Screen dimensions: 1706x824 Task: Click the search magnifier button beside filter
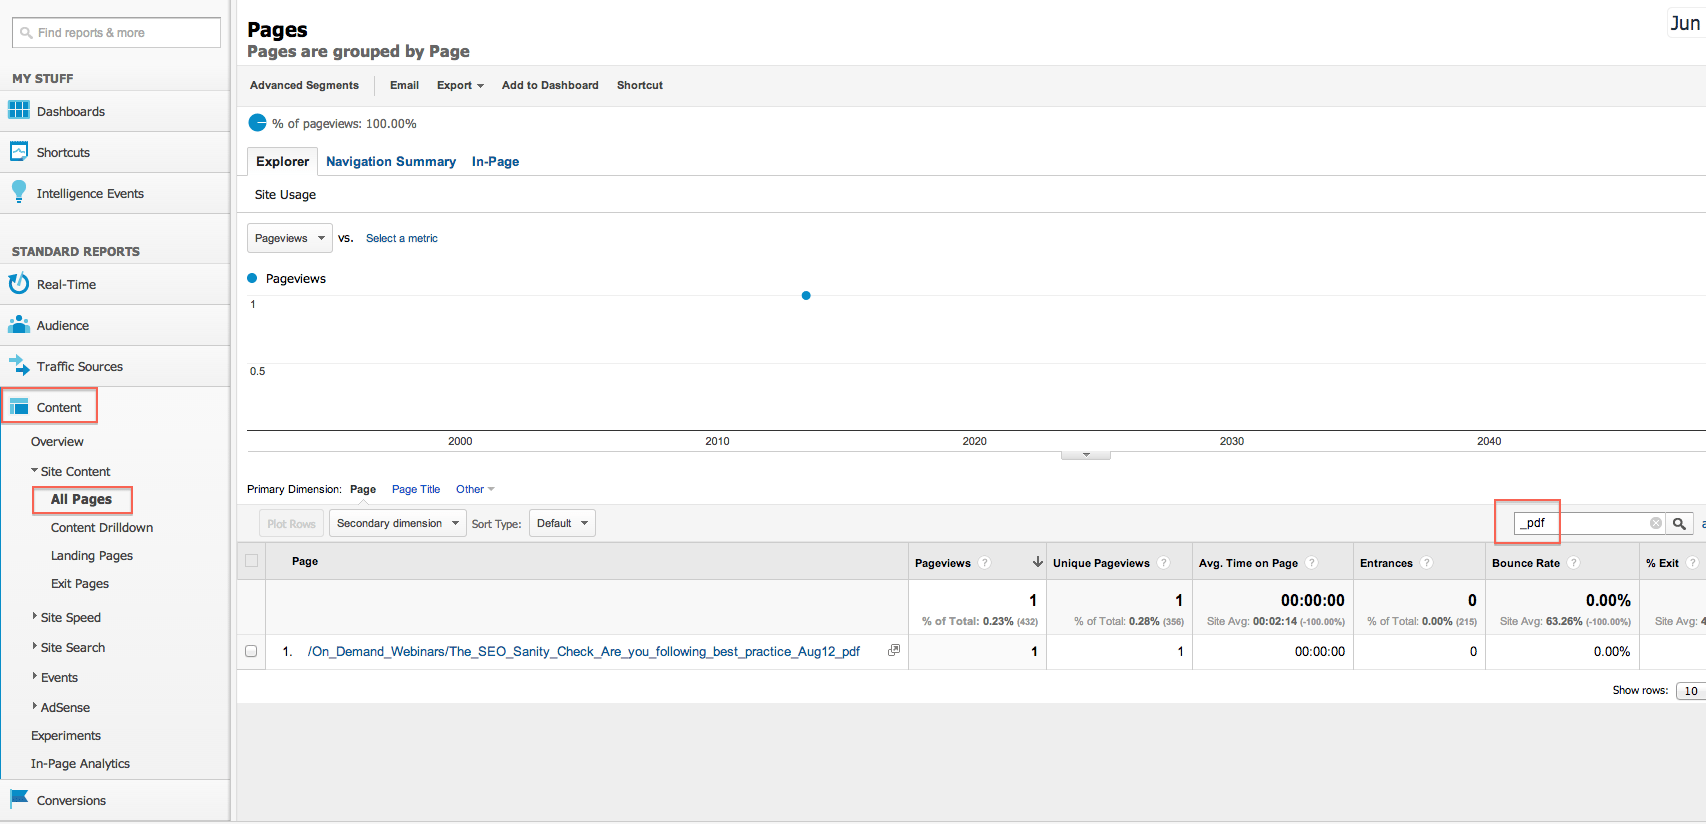[1679, 523]
